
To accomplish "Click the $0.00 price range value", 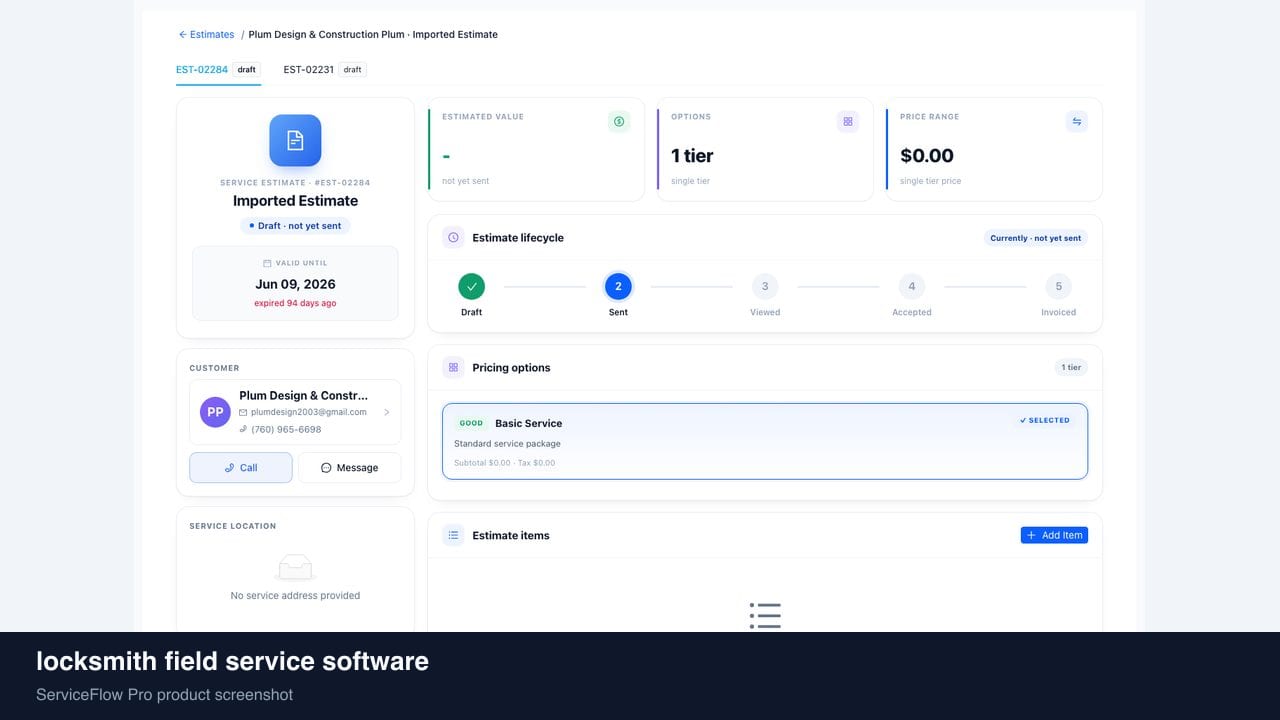I will (x=927, y=155).
